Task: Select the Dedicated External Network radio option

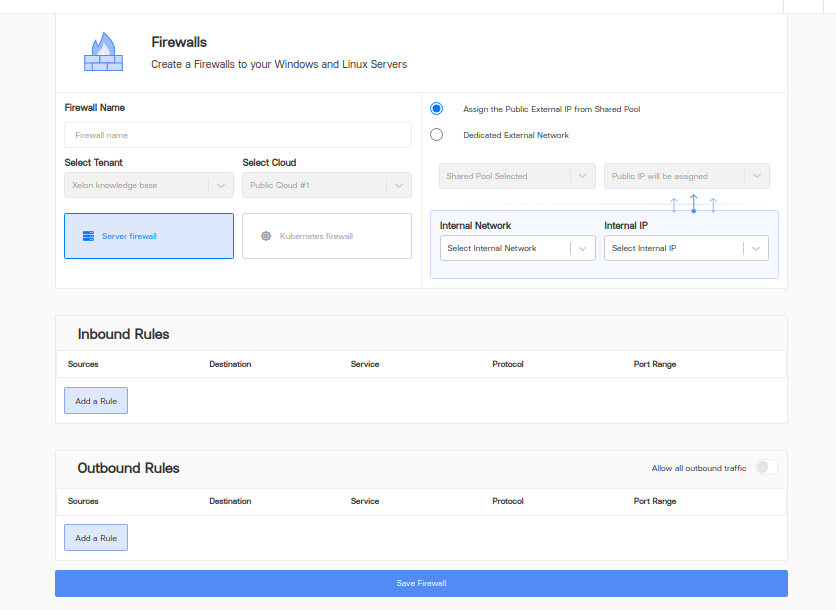Action: (x=437, y=135)
